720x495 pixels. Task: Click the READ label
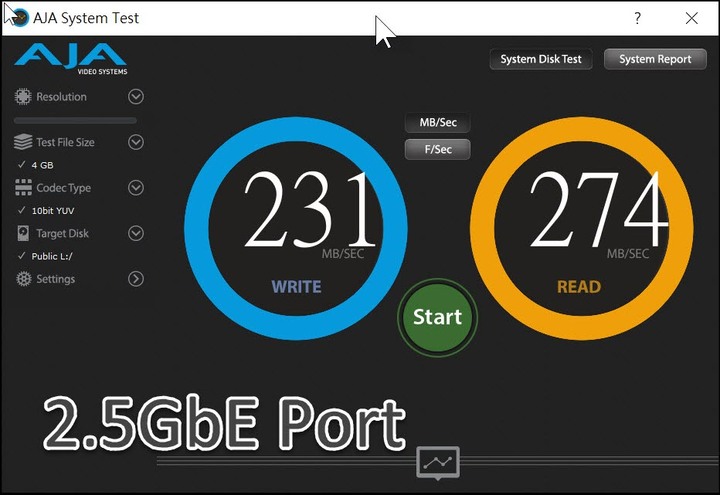[579, 287]
